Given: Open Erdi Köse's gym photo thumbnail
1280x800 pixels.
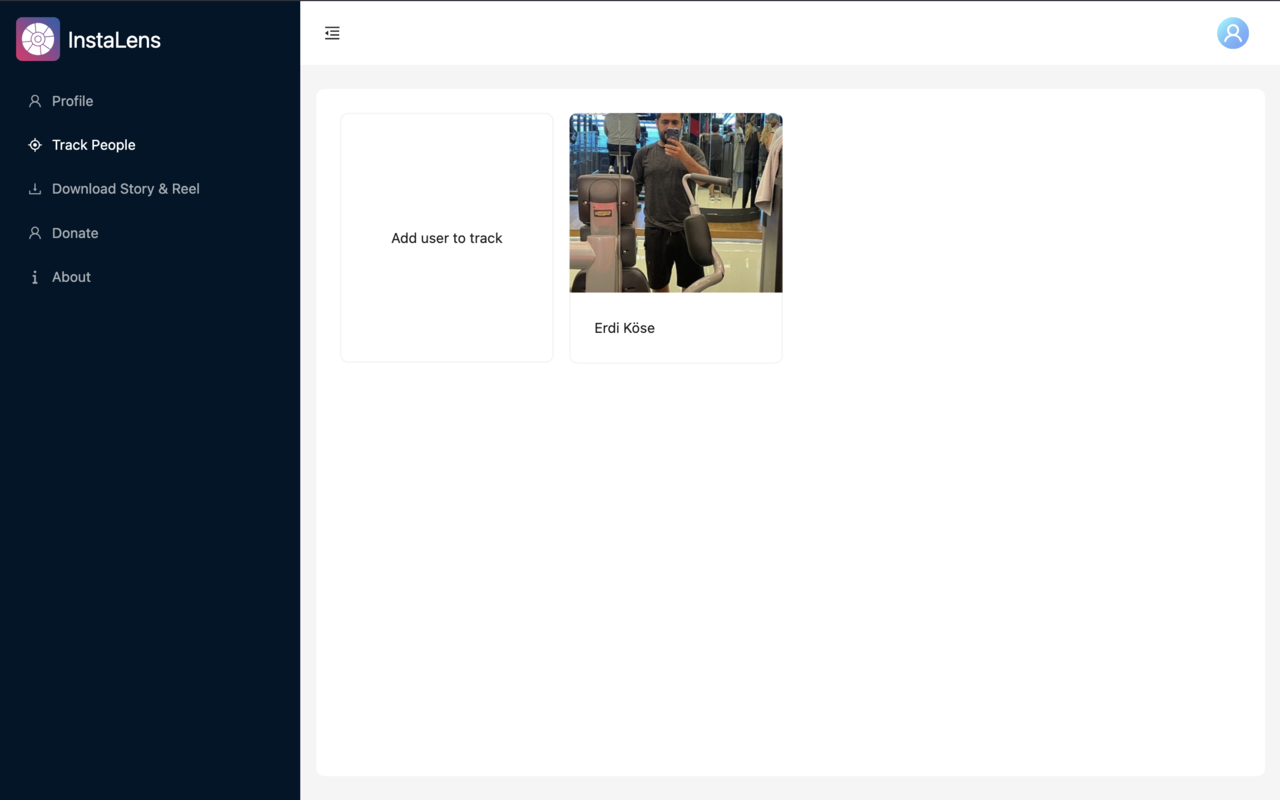Looking at the screenshot, I should 675,203.
